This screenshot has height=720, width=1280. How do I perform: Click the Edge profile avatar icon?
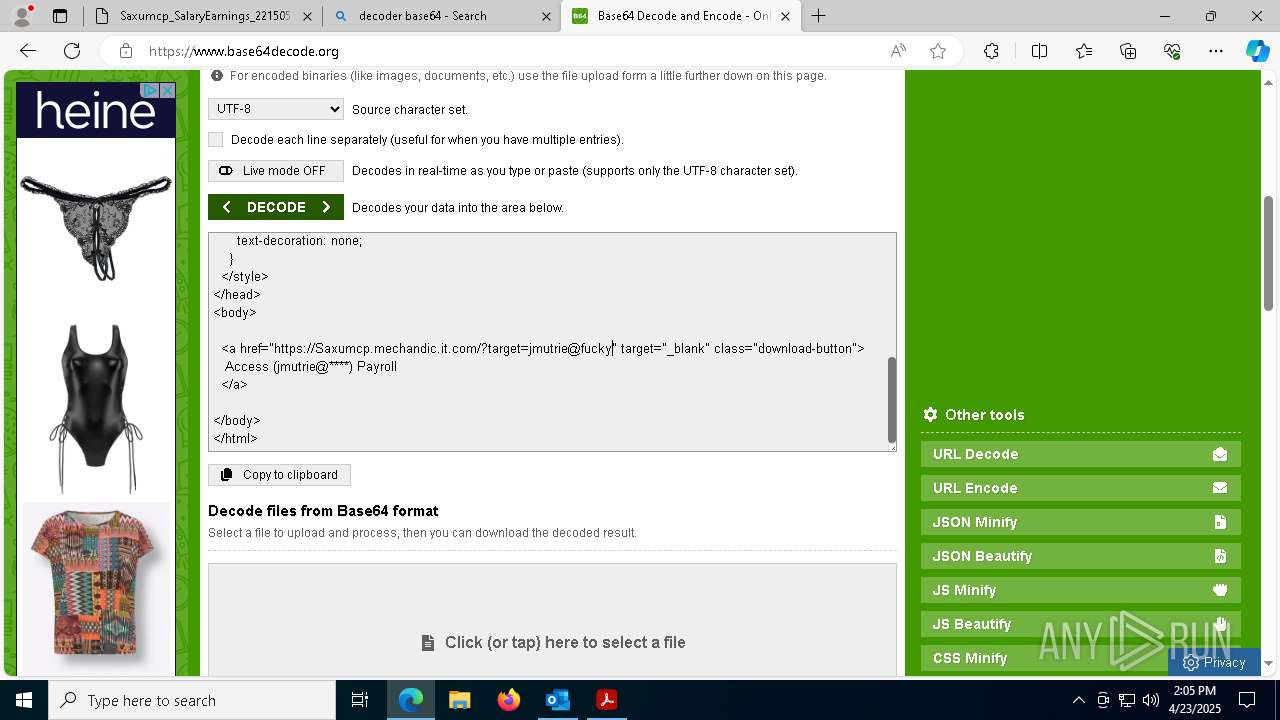[x=22, y=15]
